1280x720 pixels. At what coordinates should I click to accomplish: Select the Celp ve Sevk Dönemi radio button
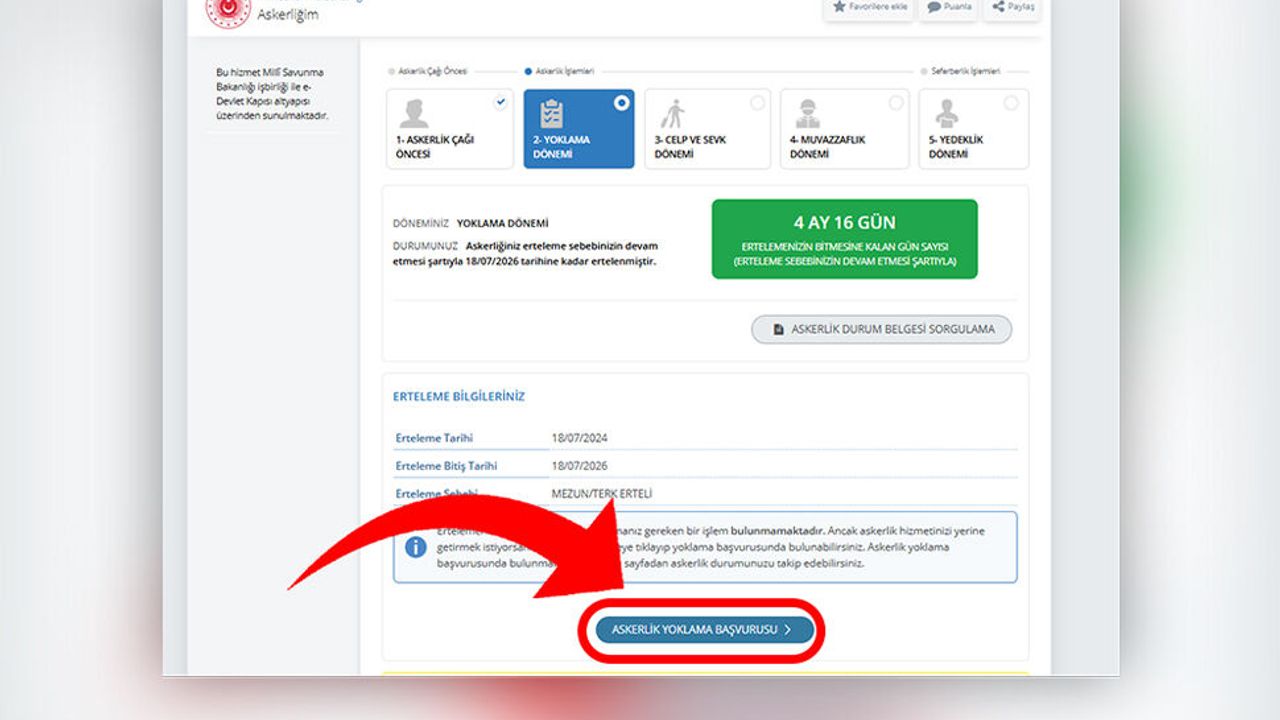(757, 103)
